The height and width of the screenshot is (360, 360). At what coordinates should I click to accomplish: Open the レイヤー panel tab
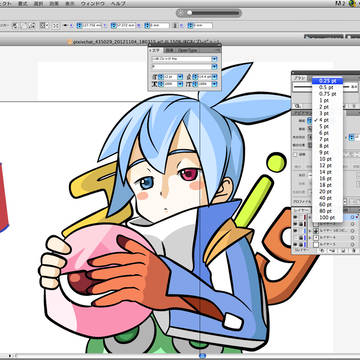tap(302, 211)
